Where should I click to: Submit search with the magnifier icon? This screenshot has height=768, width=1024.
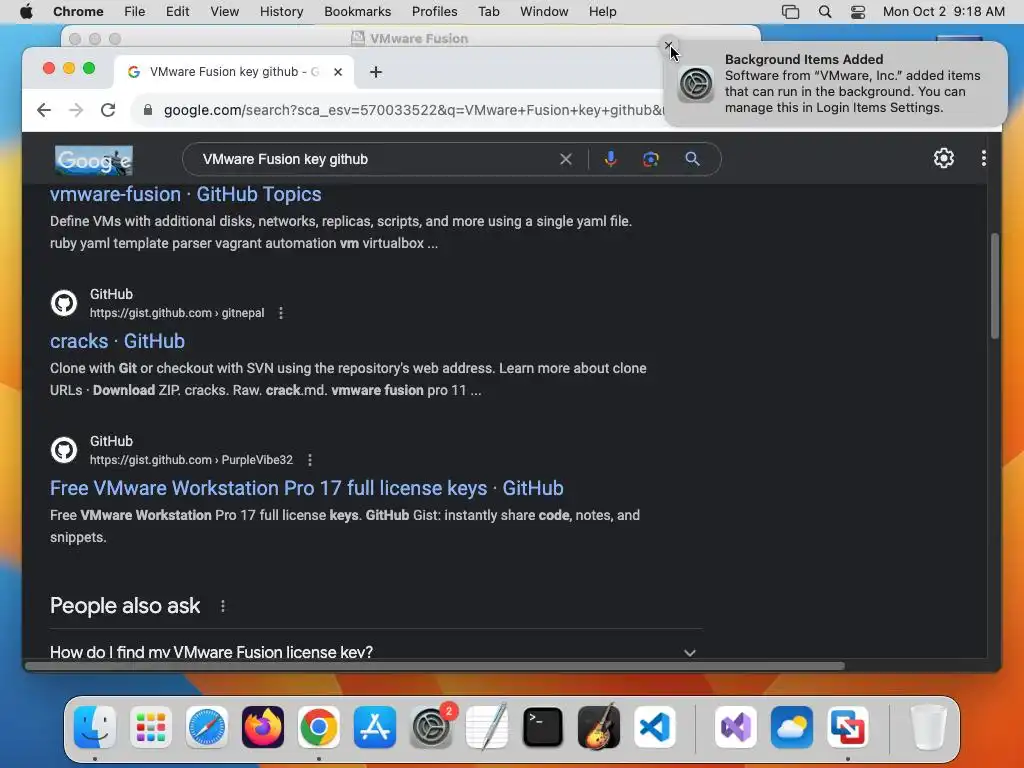(692, 159)
